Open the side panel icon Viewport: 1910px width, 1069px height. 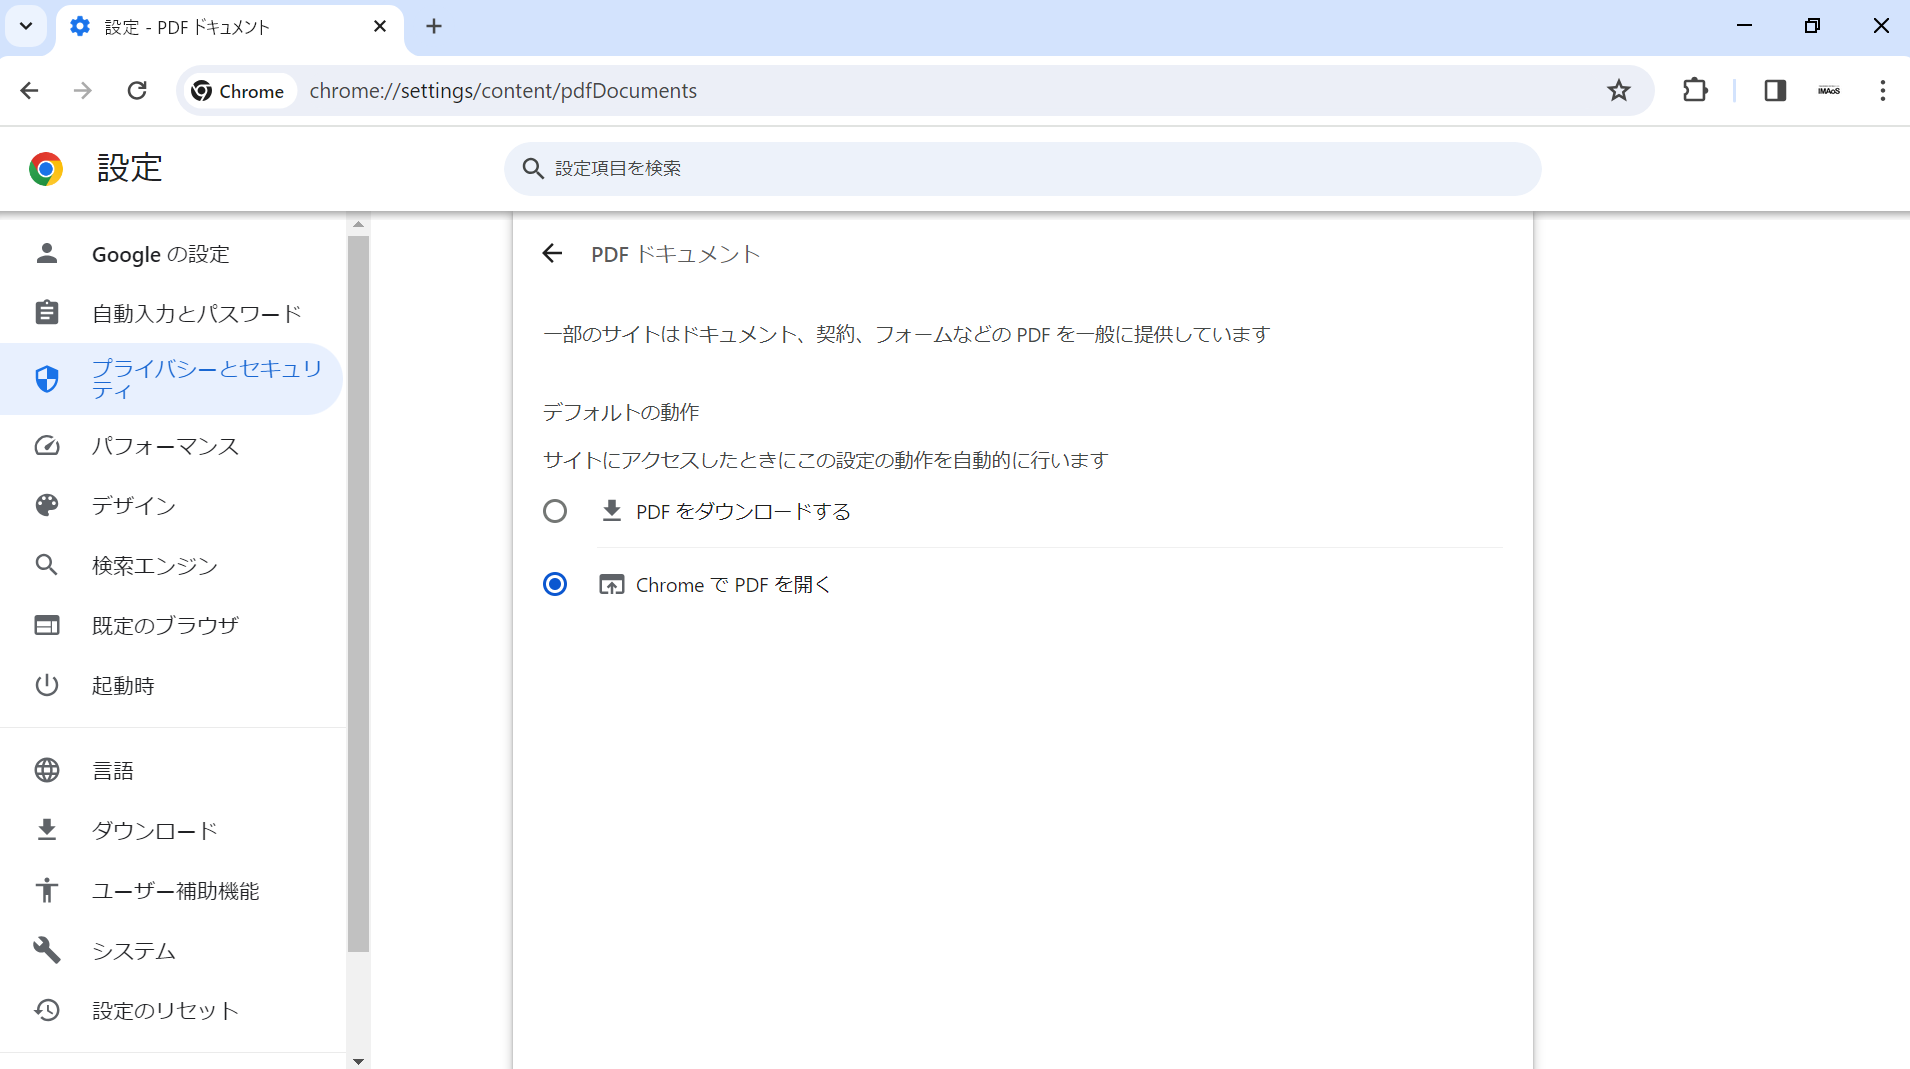point(1774,90)
